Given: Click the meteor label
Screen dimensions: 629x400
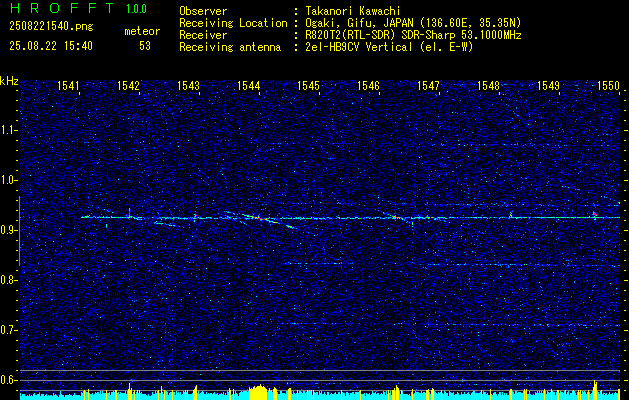Looking at the screenshot, I should click(x=142, y=31).
